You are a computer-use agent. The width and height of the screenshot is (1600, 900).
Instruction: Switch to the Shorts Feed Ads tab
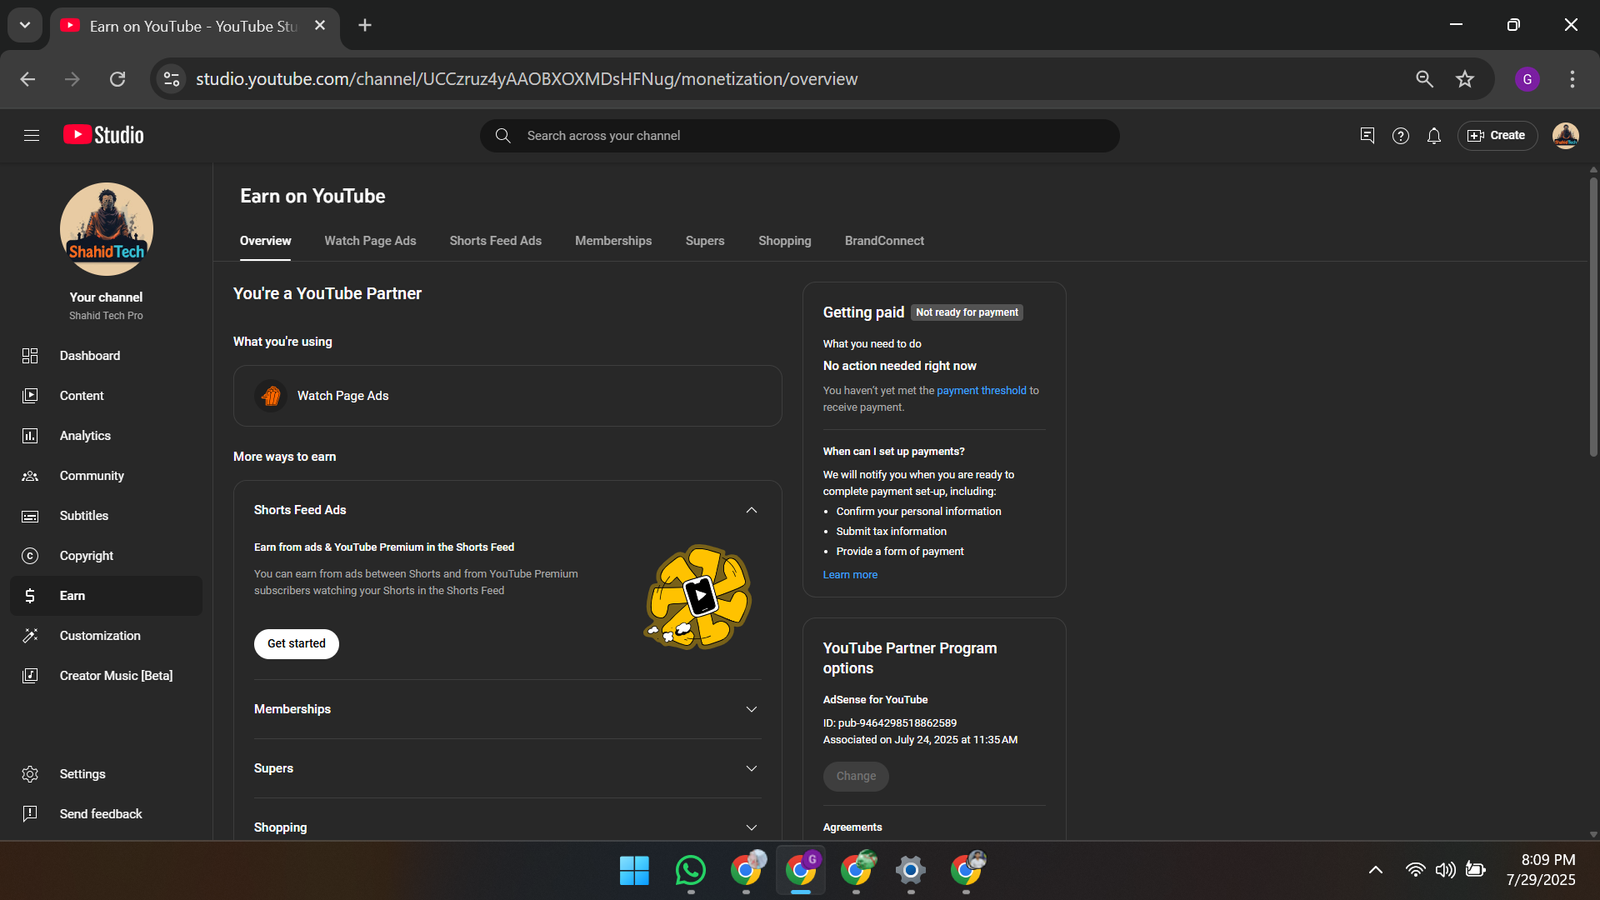[495, 241]
